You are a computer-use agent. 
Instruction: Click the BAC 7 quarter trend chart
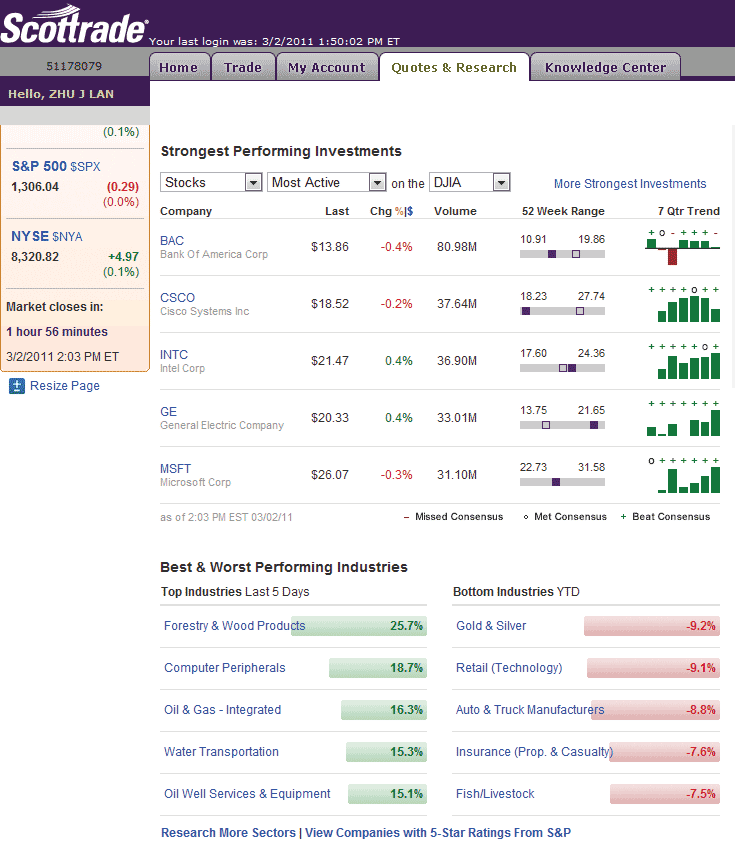pyautogui.click(x=683, y=247)
